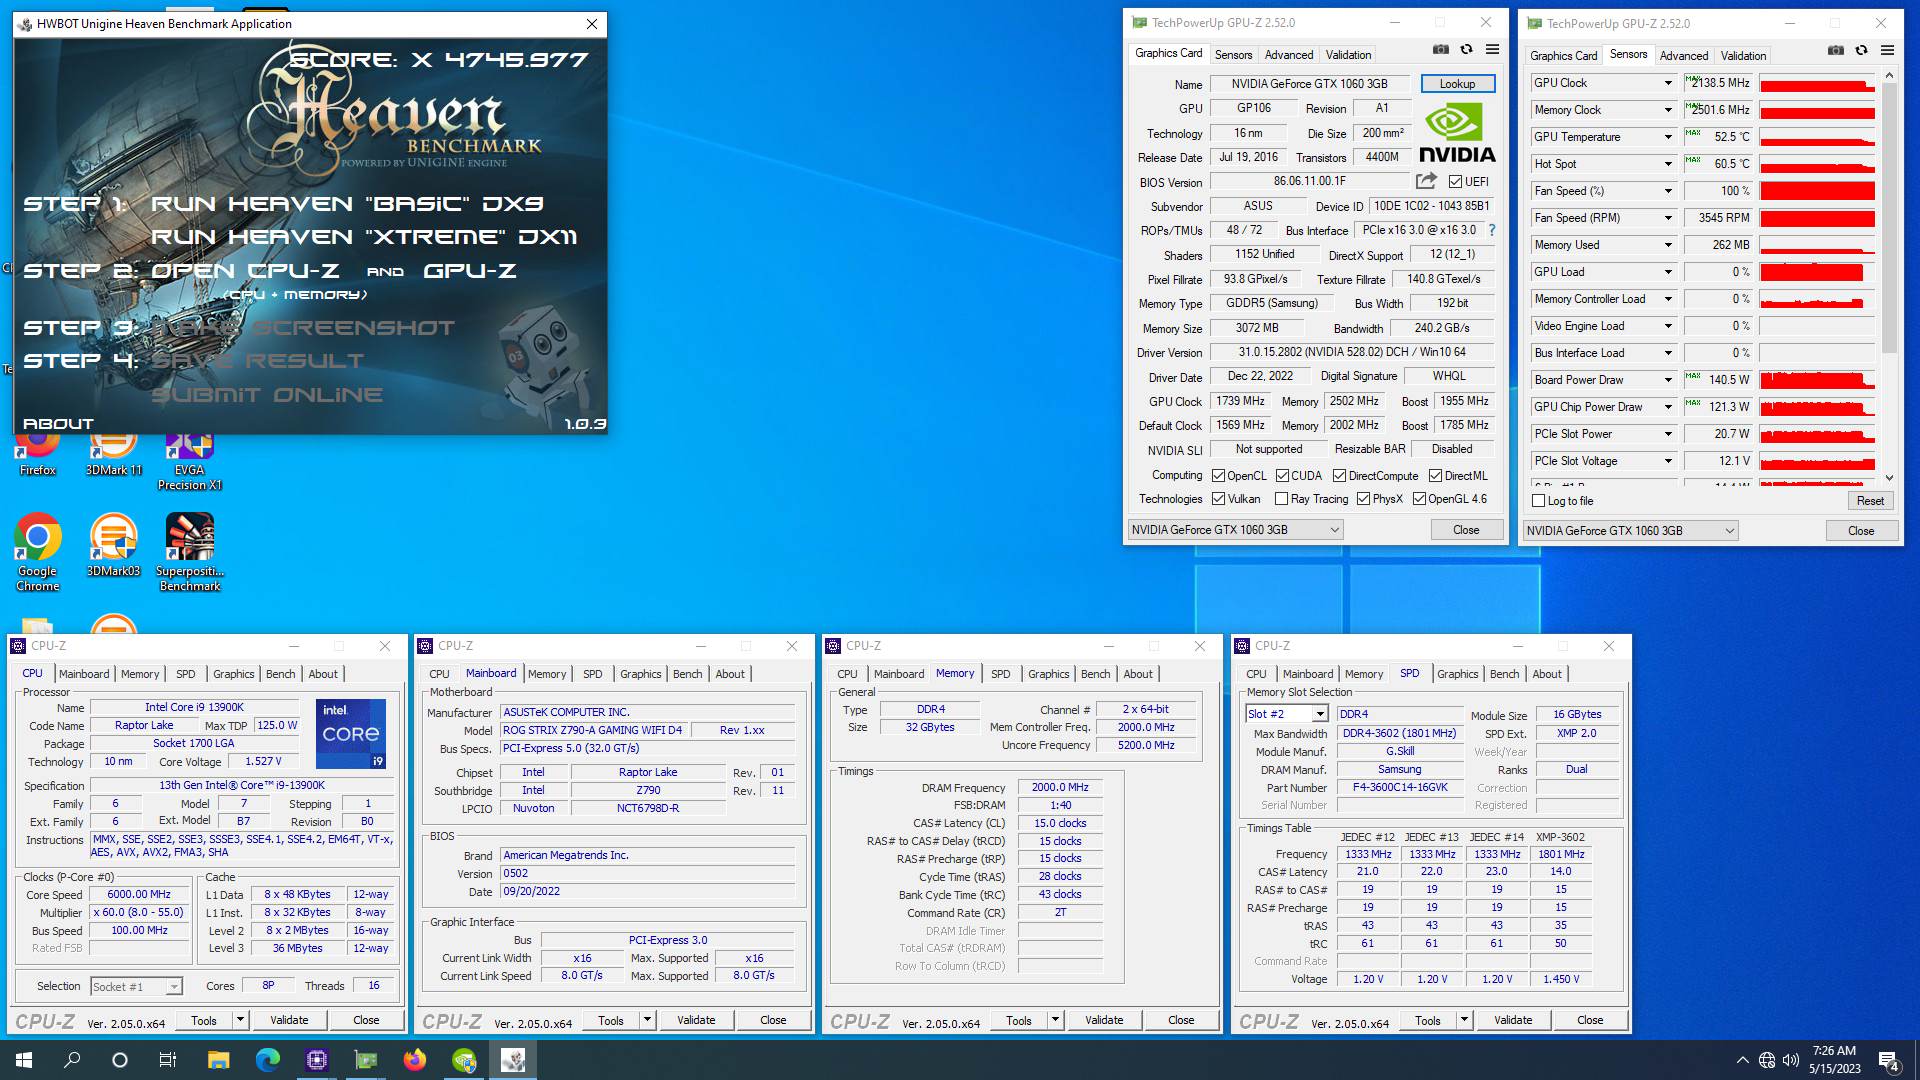The width and height of the screenshot is (1920, 1080).
Task: Click Firefox icon on taskbar
Action: coord(414,1060)
